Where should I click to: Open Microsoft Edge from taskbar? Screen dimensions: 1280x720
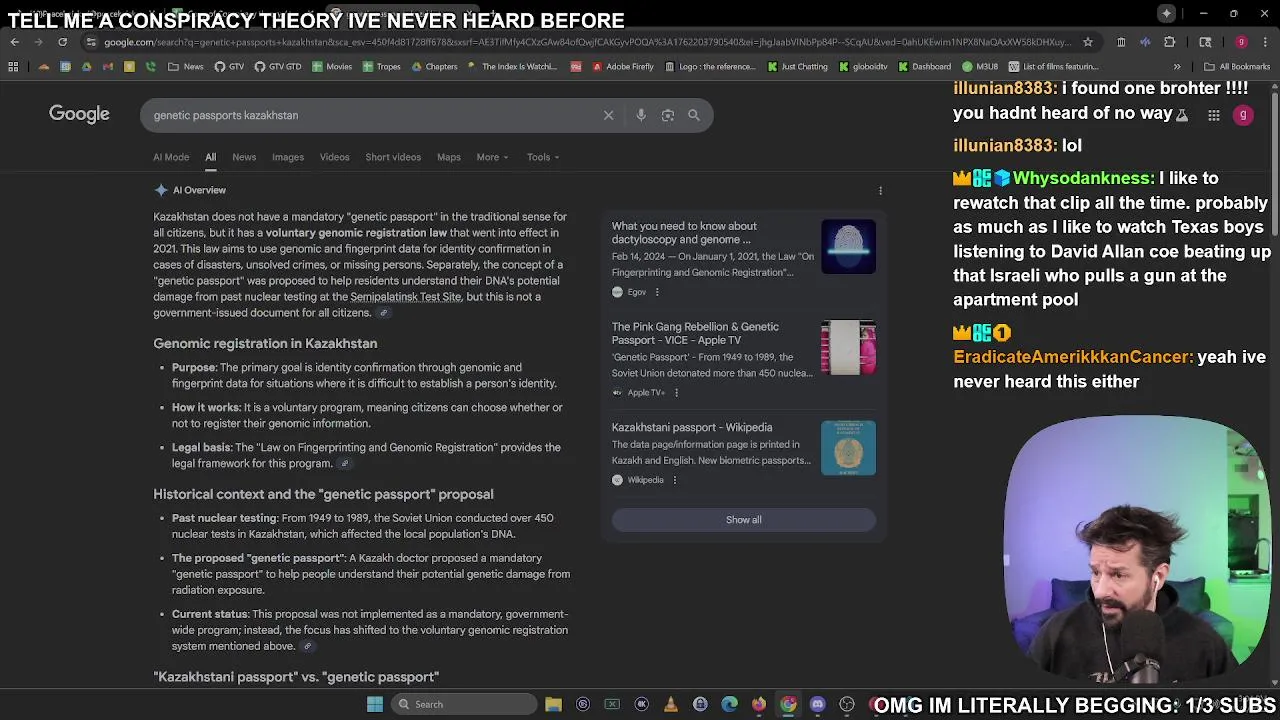pyautogui.click(x=729, y=704)
